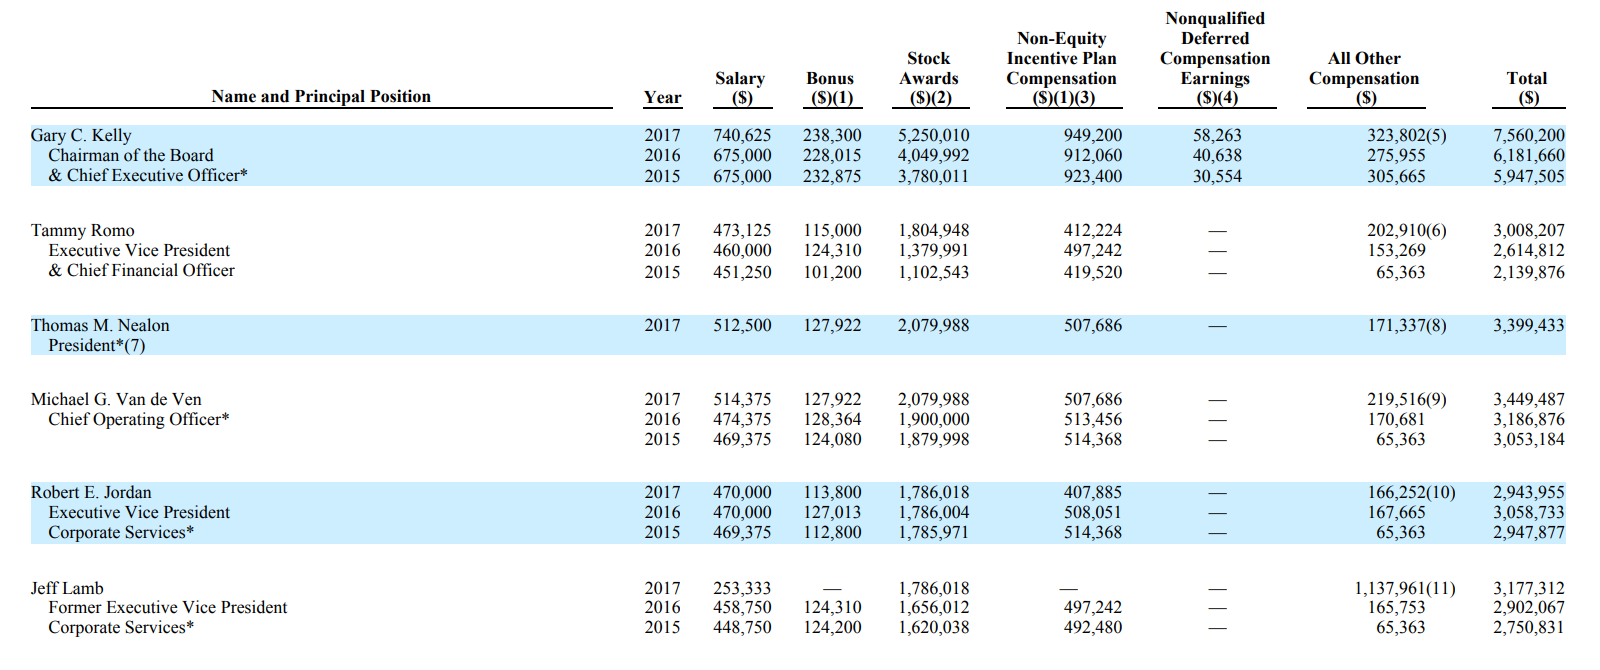Click Michael G. Van de Ven's name
This screenshot has width=1600, height=670.
[x=116, y=399]
